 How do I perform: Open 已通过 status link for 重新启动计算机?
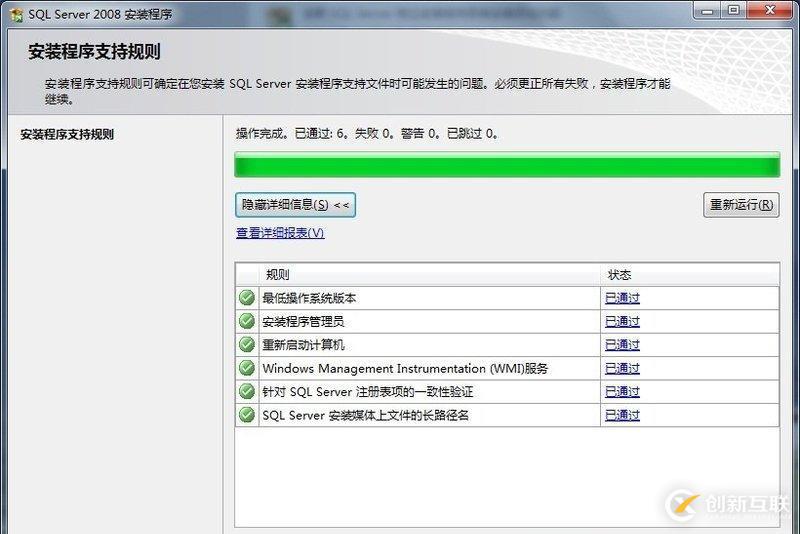622,345
